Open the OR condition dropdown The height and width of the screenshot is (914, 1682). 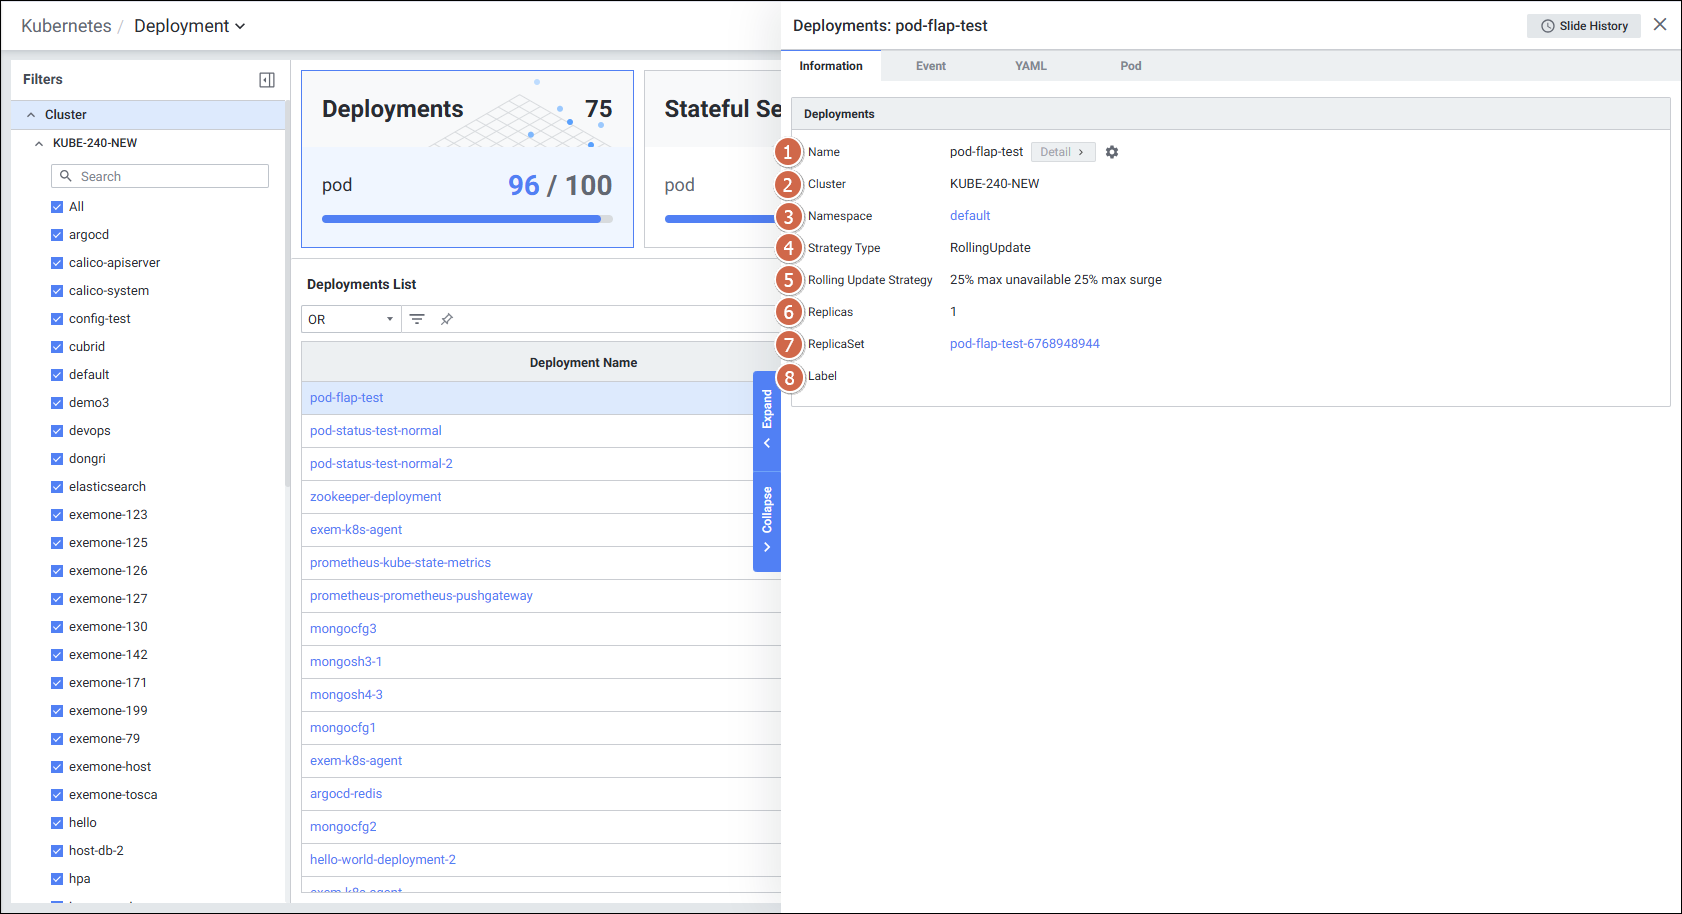[351, 319]
